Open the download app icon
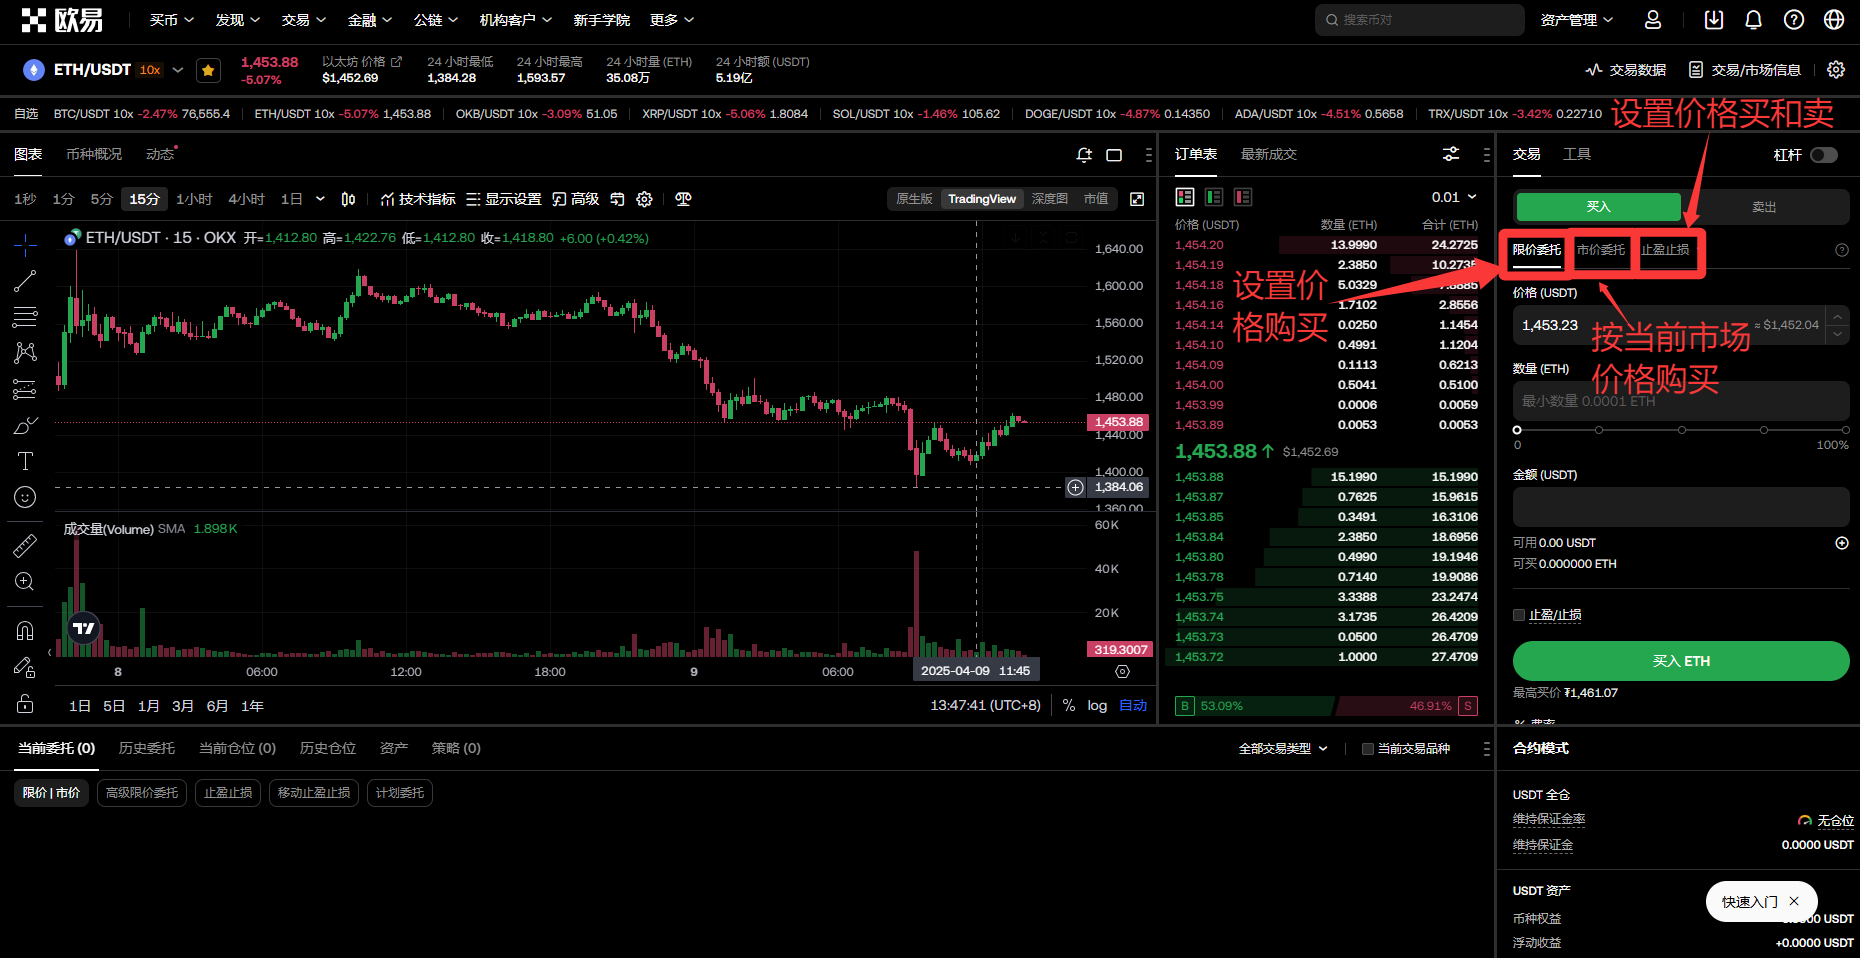The height and width of the screenshot is (958, 1860). tap(1714, 20)
